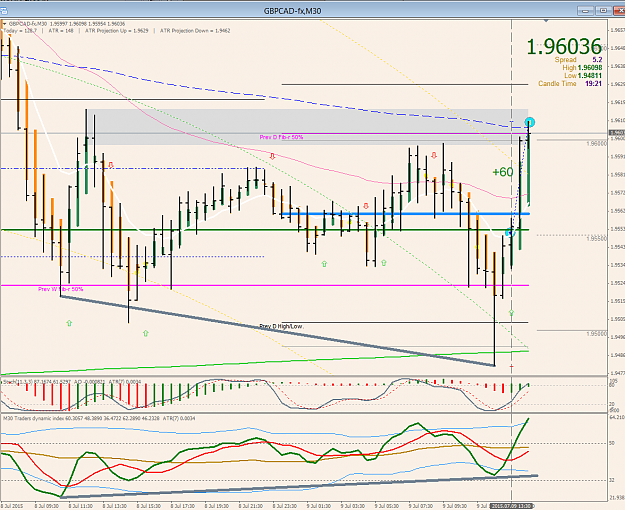Select cyan circle marker at the latest candle high
This screenshot has width=625, height=510.
(x=529, y=122)
